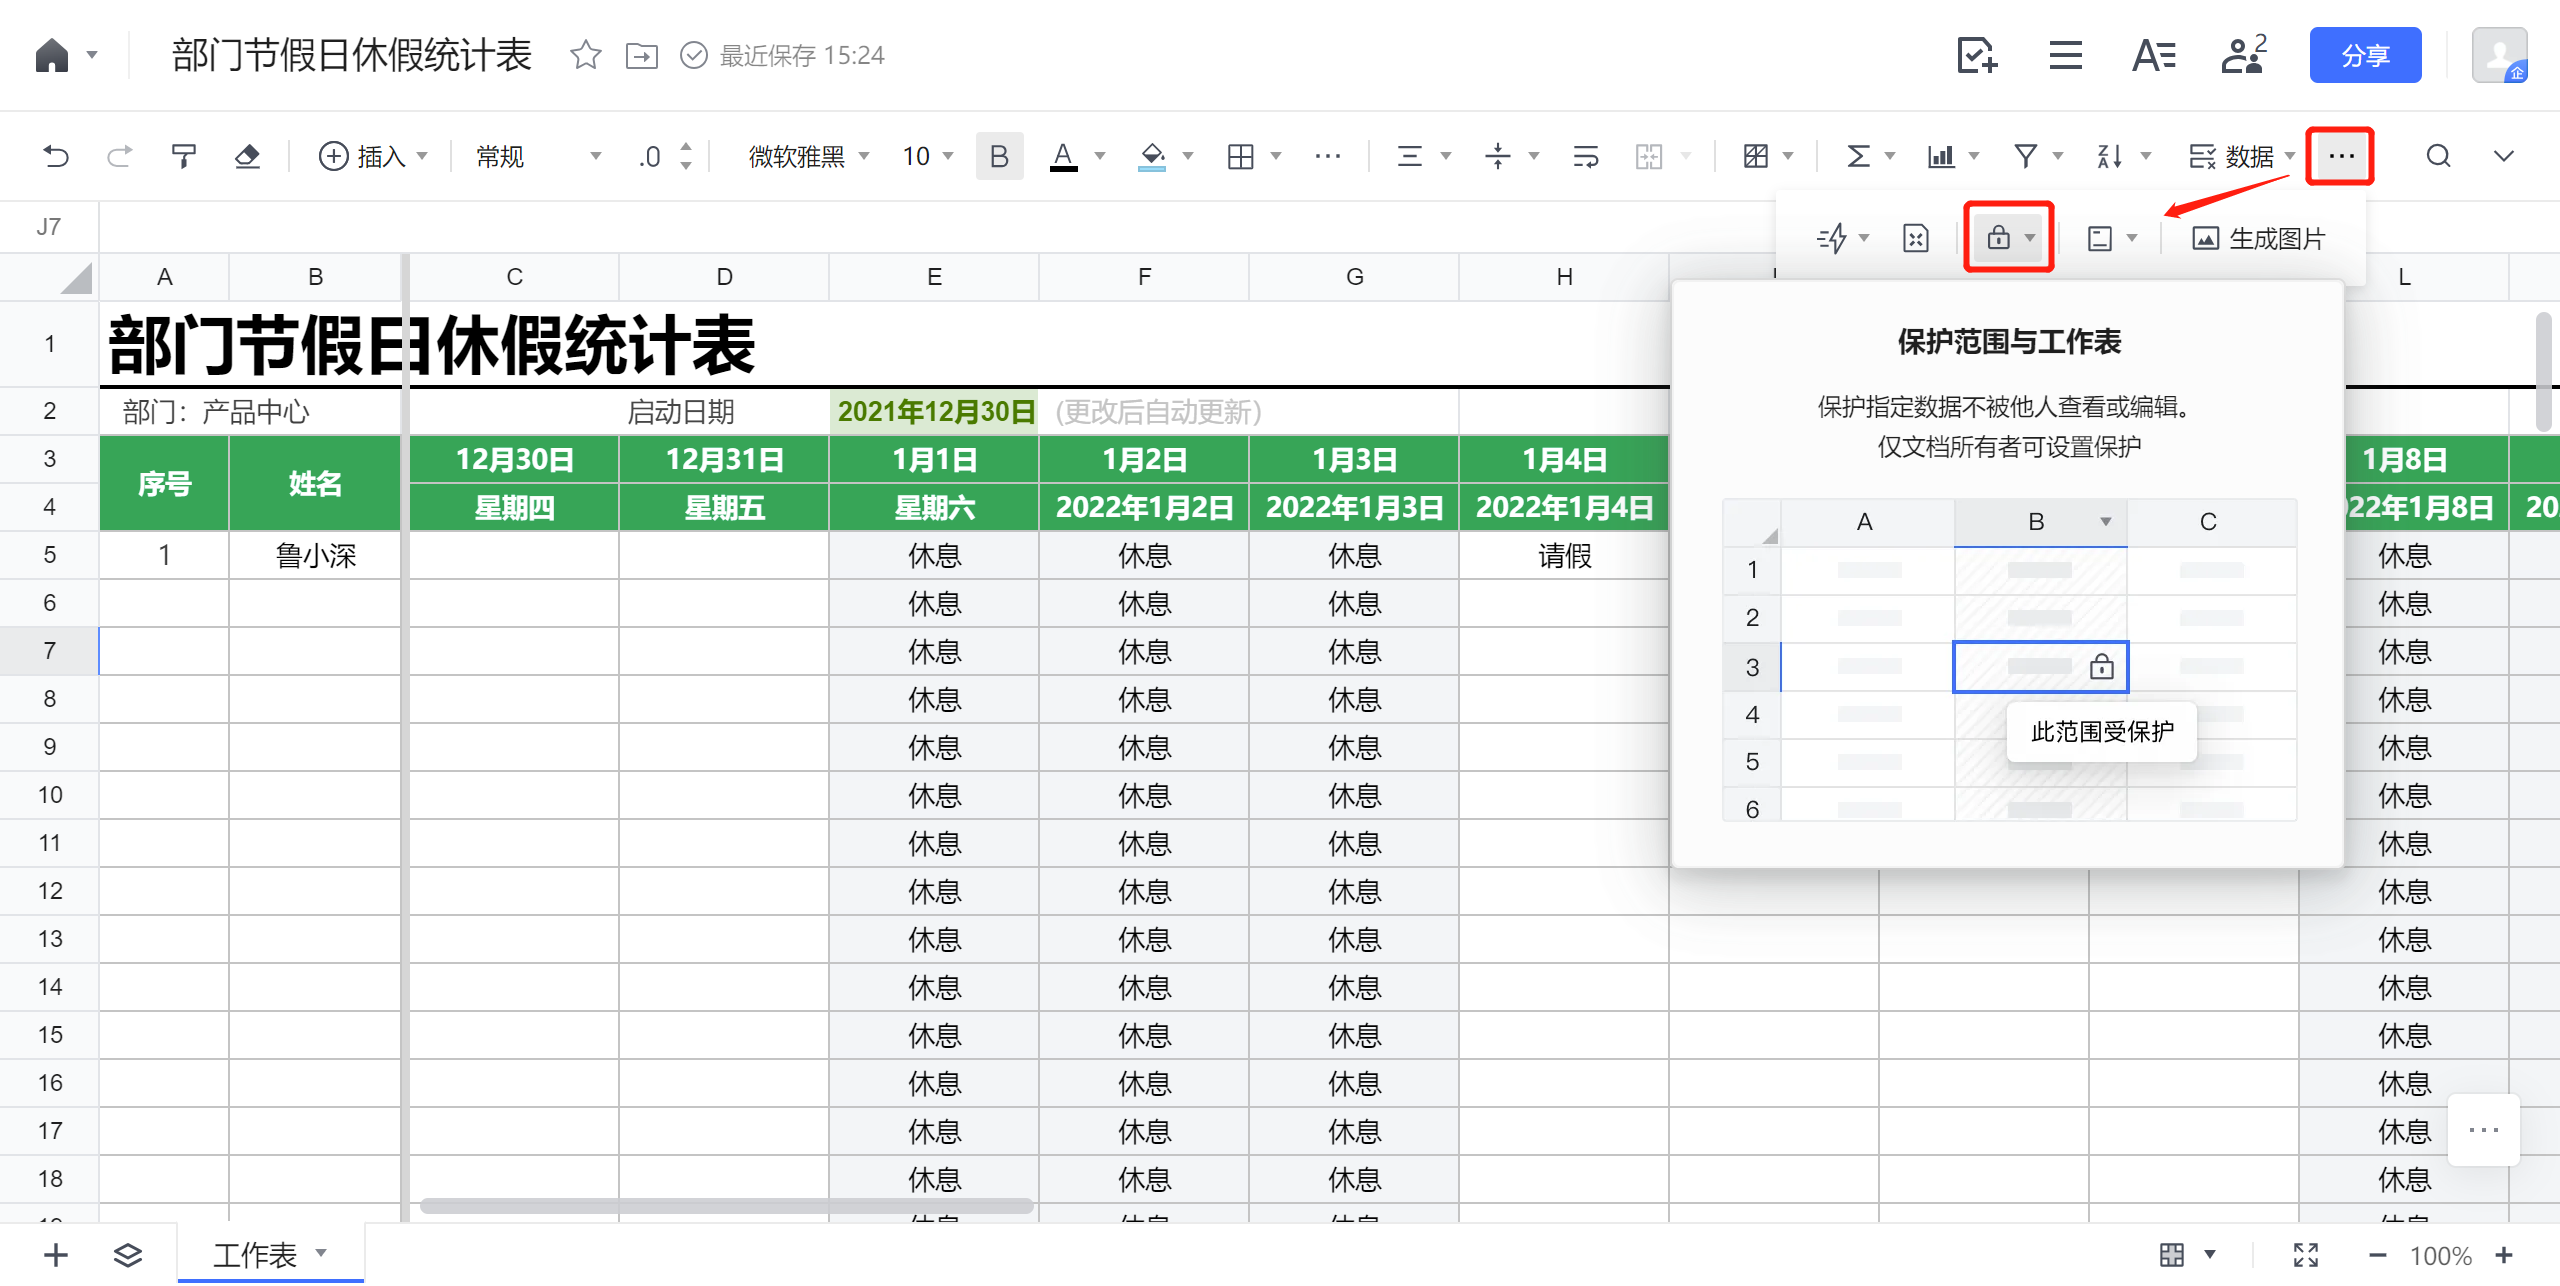The height and width of the screenshot is (1286, 2560).
Task: Click the home icon
Action: (52, 55)
